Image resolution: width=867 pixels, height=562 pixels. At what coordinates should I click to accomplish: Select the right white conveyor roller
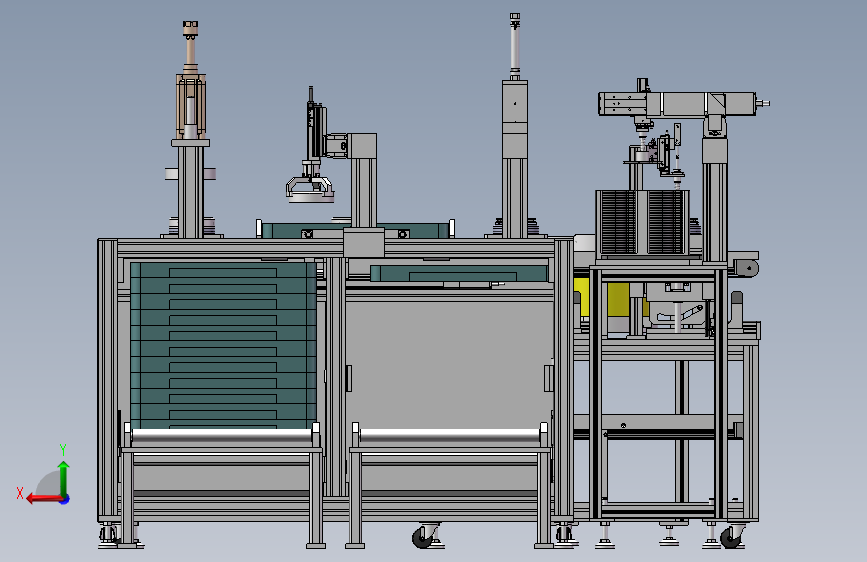pos(450,436)
